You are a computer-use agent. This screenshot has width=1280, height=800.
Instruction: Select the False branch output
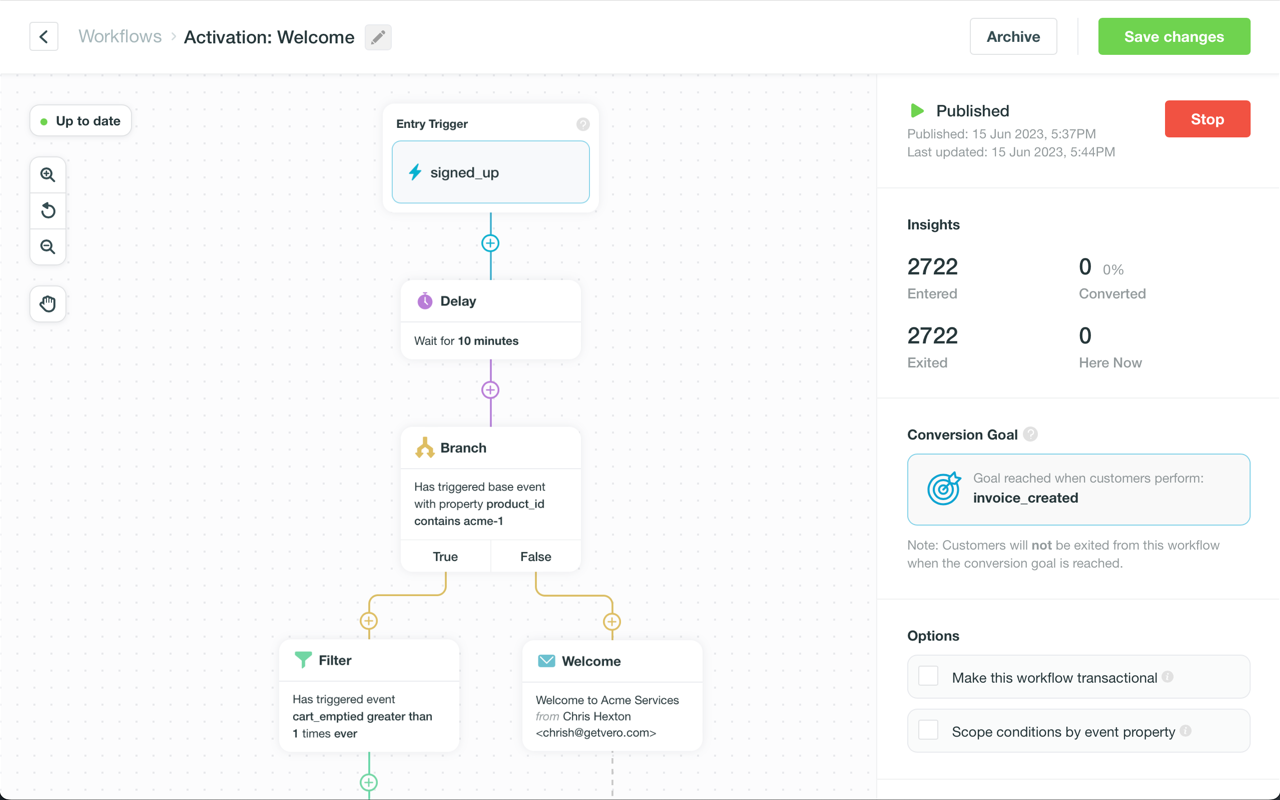(x=535, y=556)
